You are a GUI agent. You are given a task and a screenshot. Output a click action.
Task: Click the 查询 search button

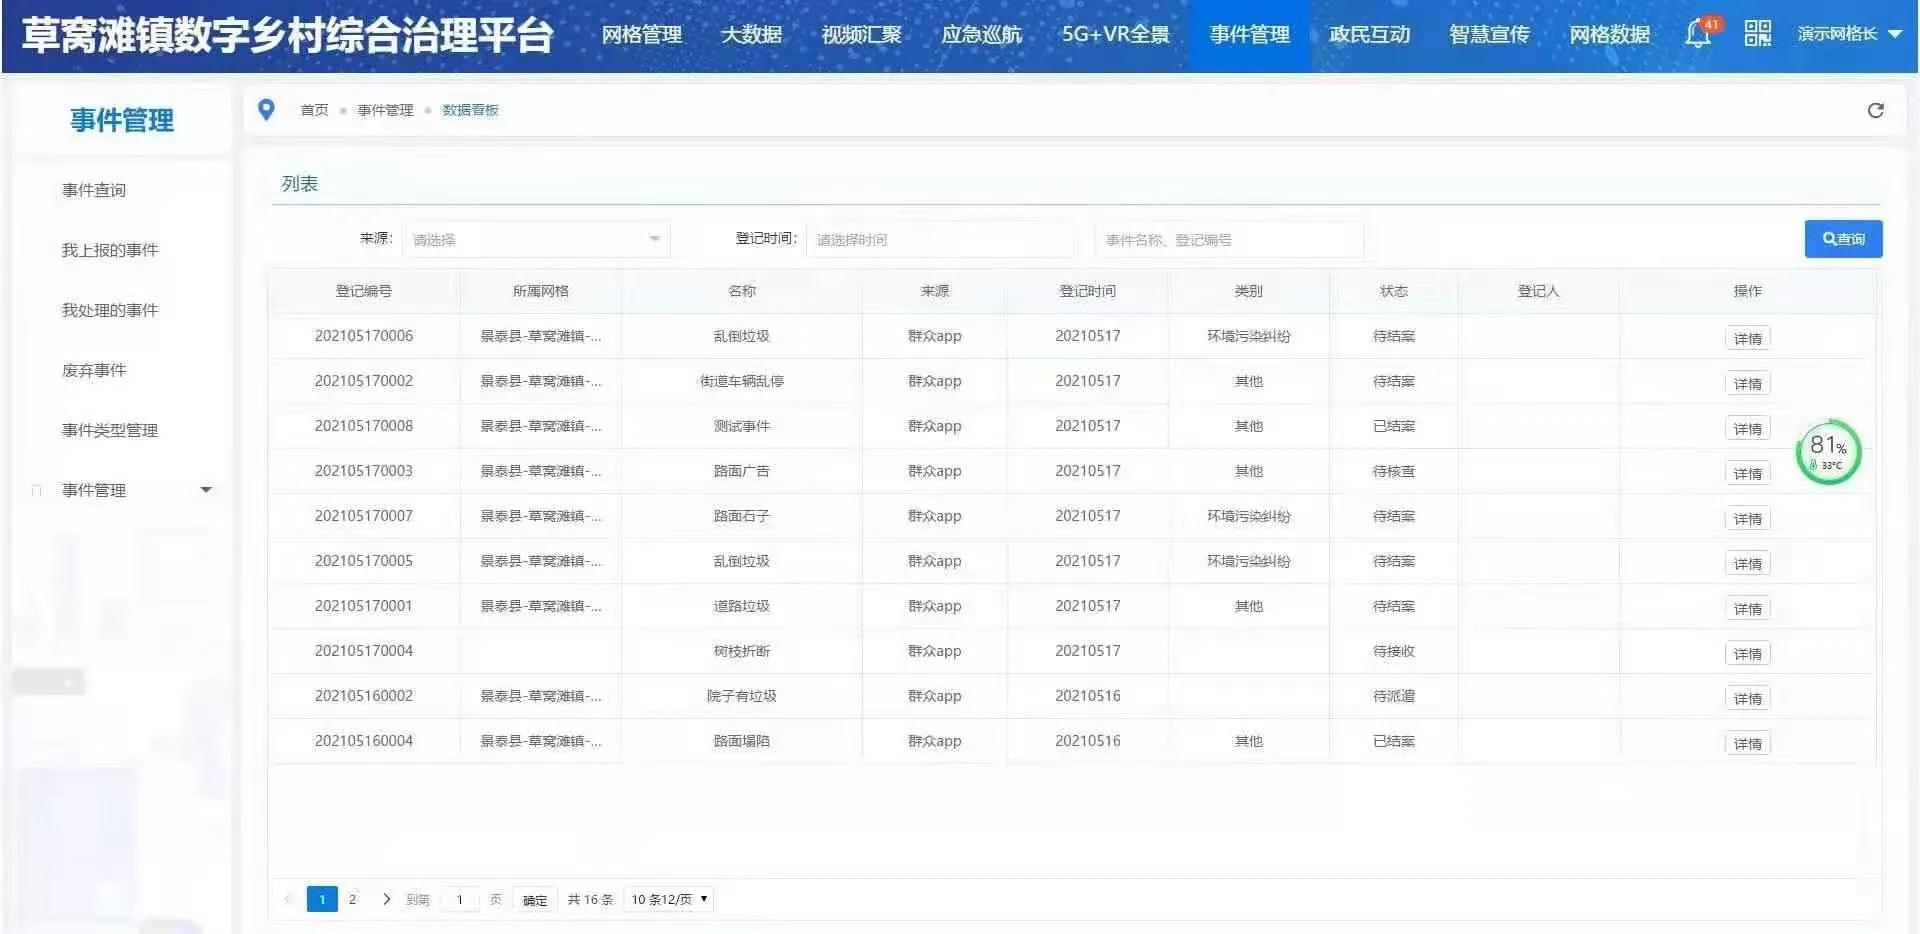[1843, 239]
